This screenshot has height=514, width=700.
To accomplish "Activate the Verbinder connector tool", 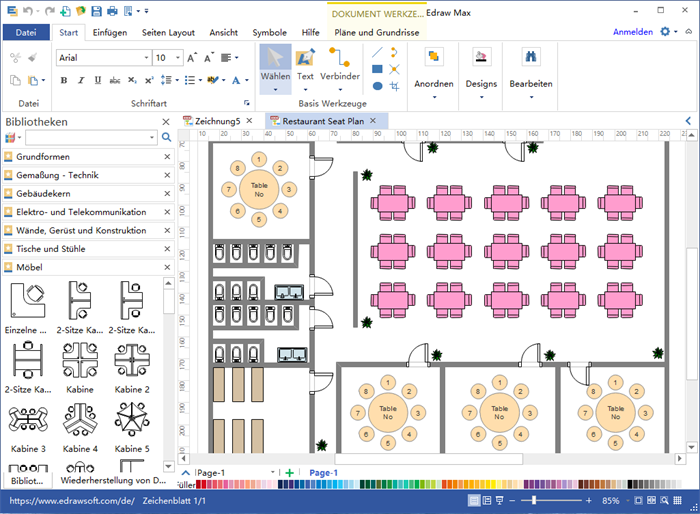I will [x=340, y=59].
